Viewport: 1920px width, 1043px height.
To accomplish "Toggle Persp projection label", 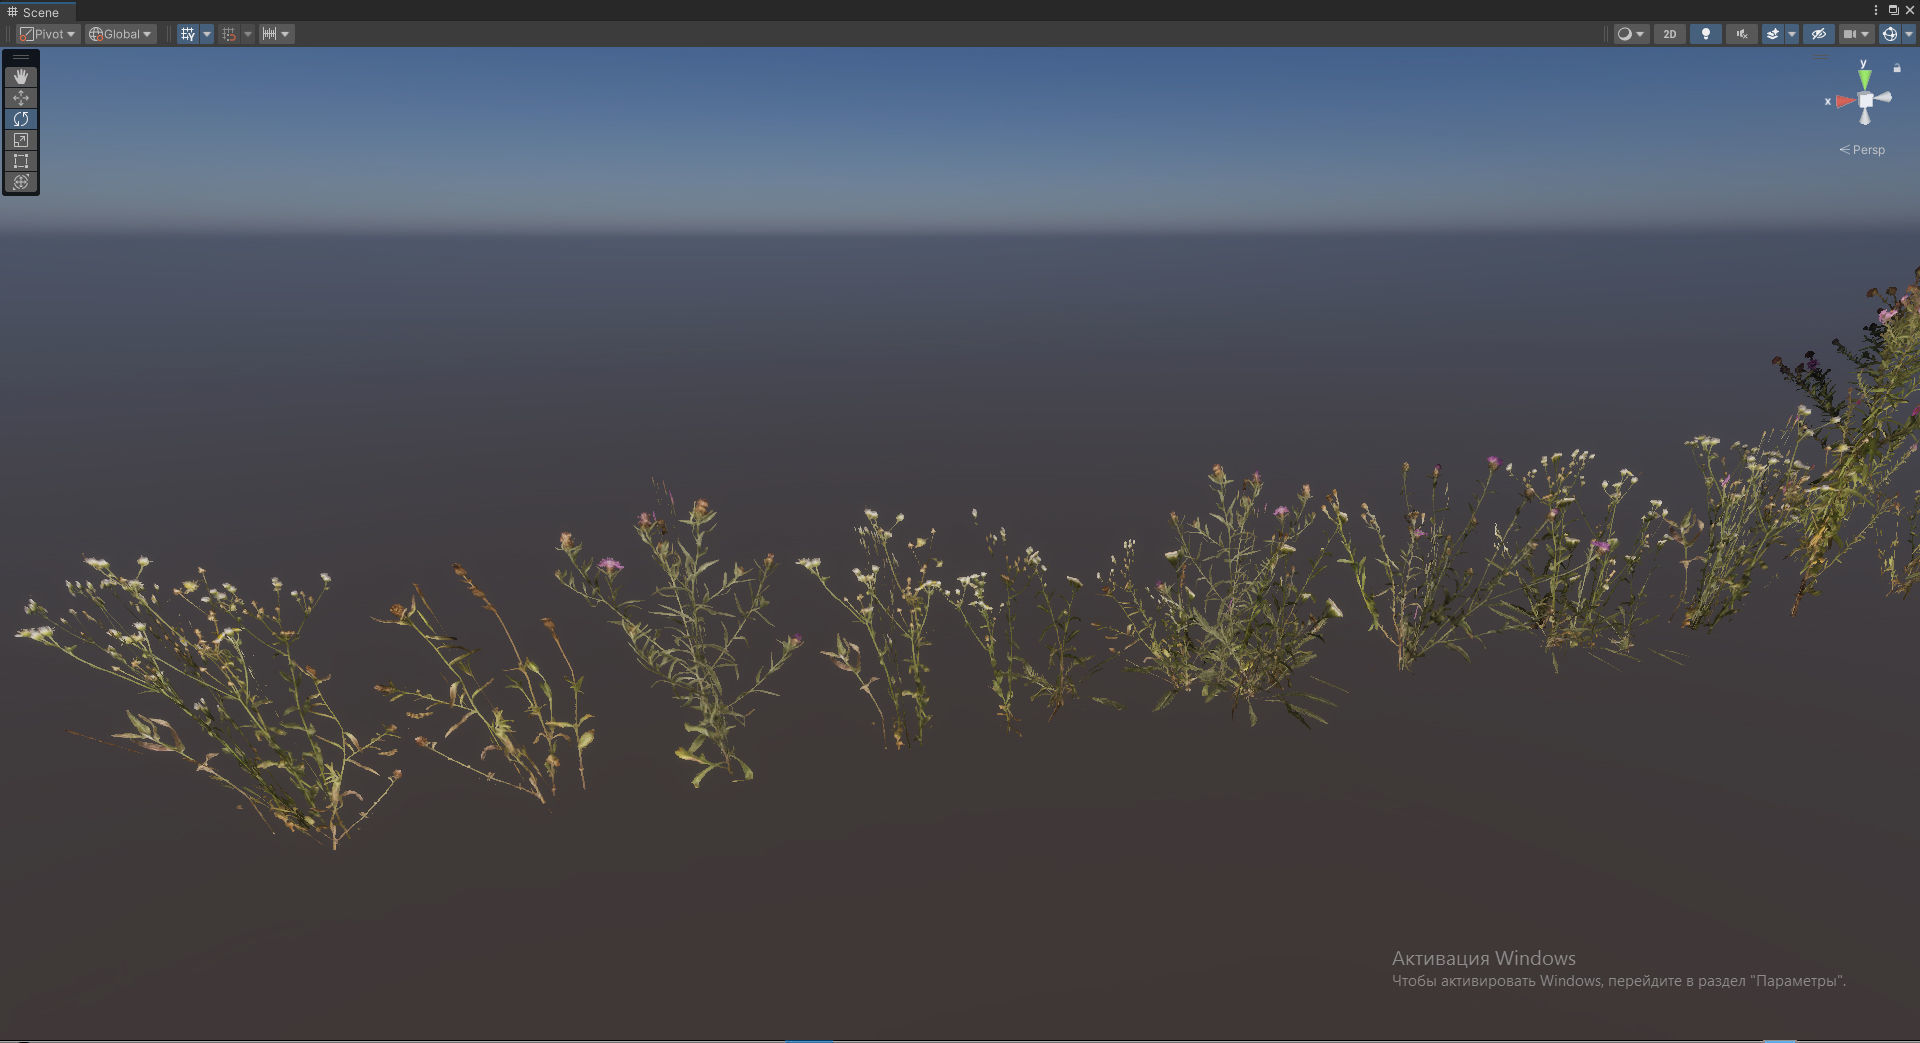I will 1862,150.
